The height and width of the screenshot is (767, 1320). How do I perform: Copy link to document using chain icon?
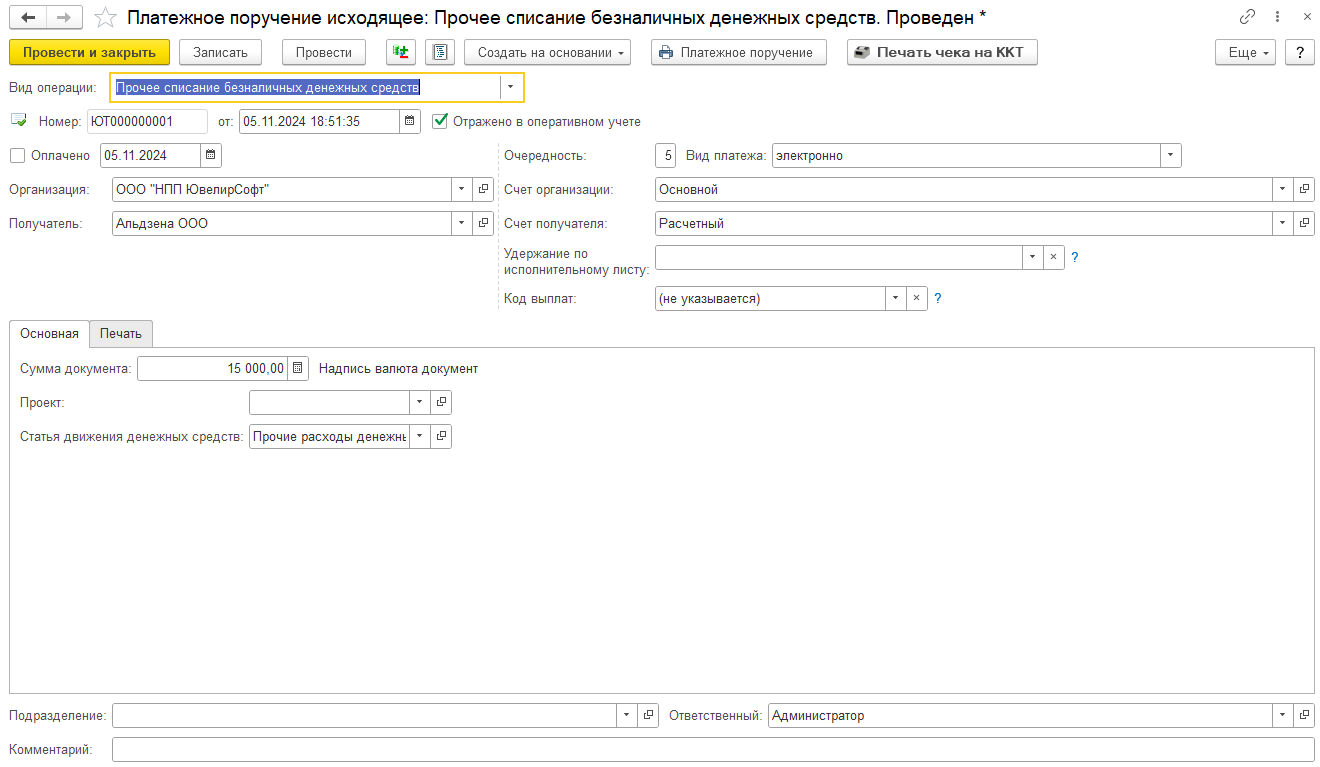point(1247,17)
